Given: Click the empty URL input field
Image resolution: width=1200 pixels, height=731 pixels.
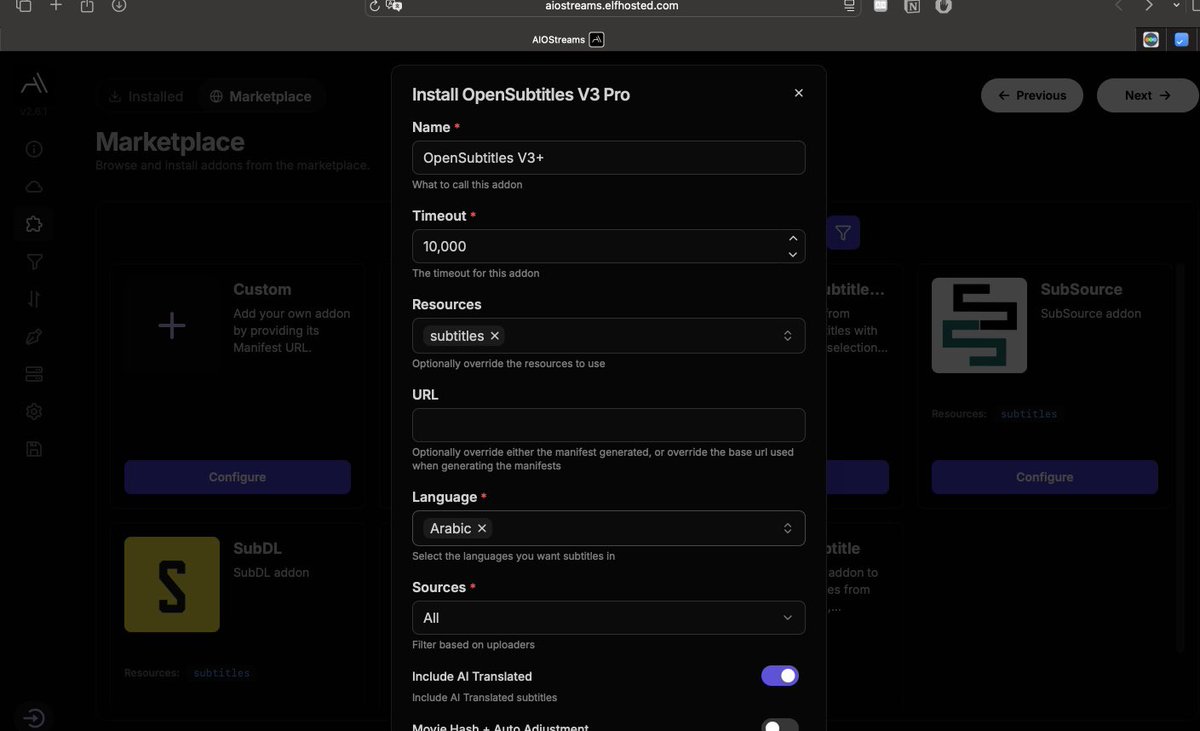Looking at the screenshot, I should coord(608,425).
